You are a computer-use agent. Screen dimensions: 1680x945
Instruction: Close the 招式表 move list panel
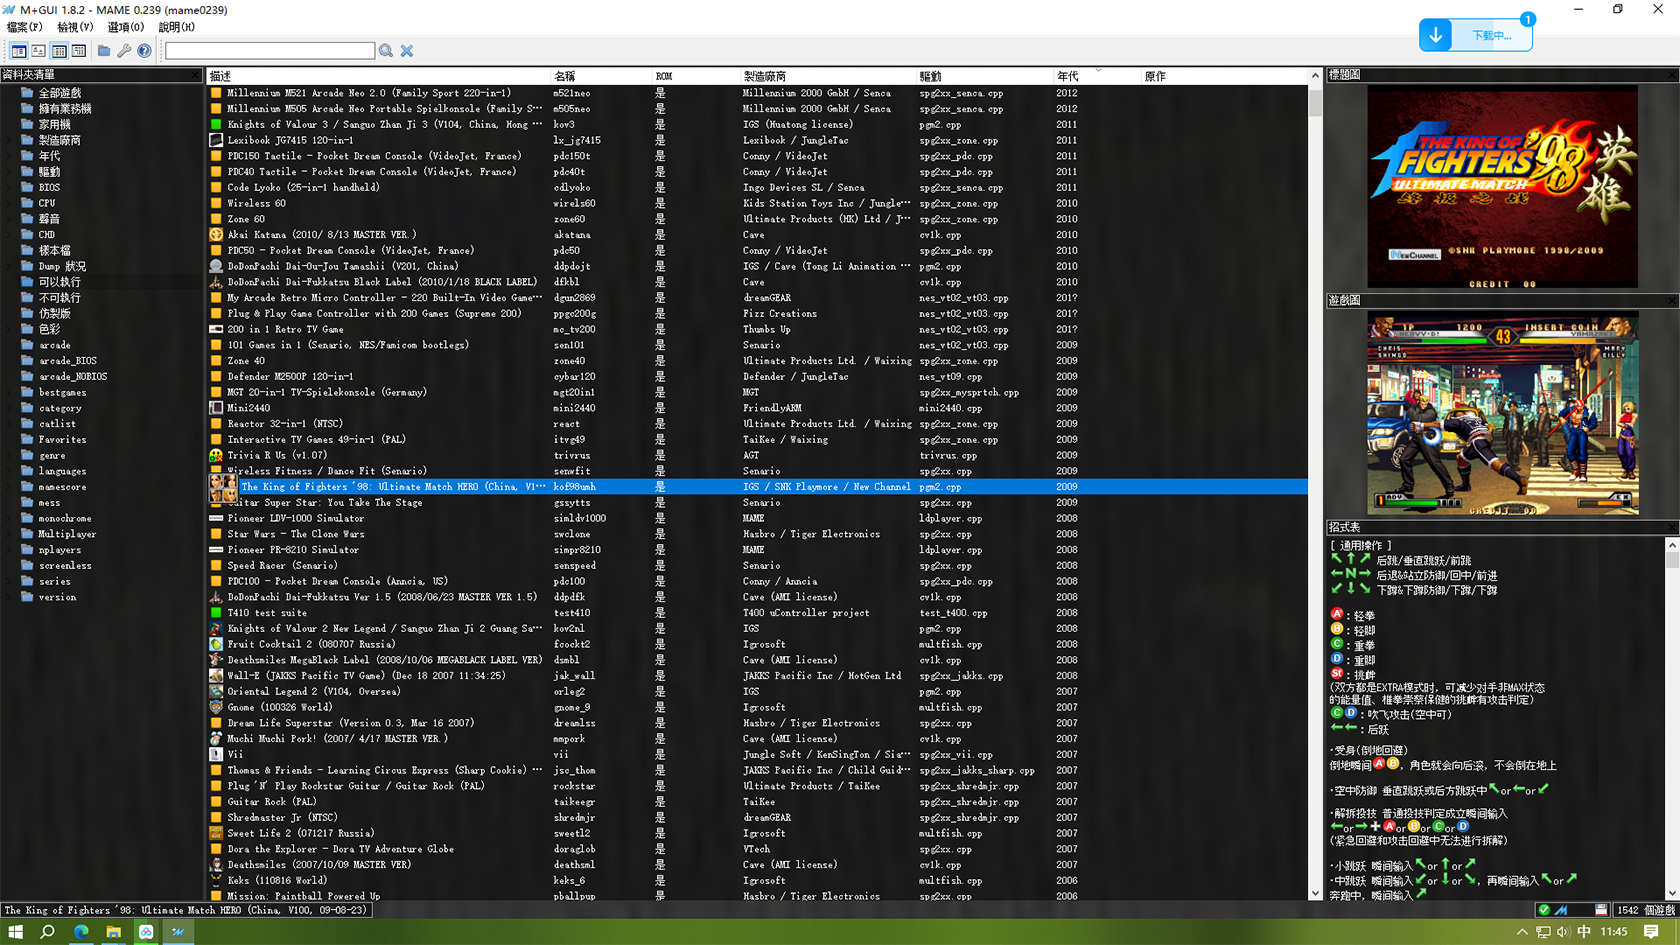click(1672, 527)
